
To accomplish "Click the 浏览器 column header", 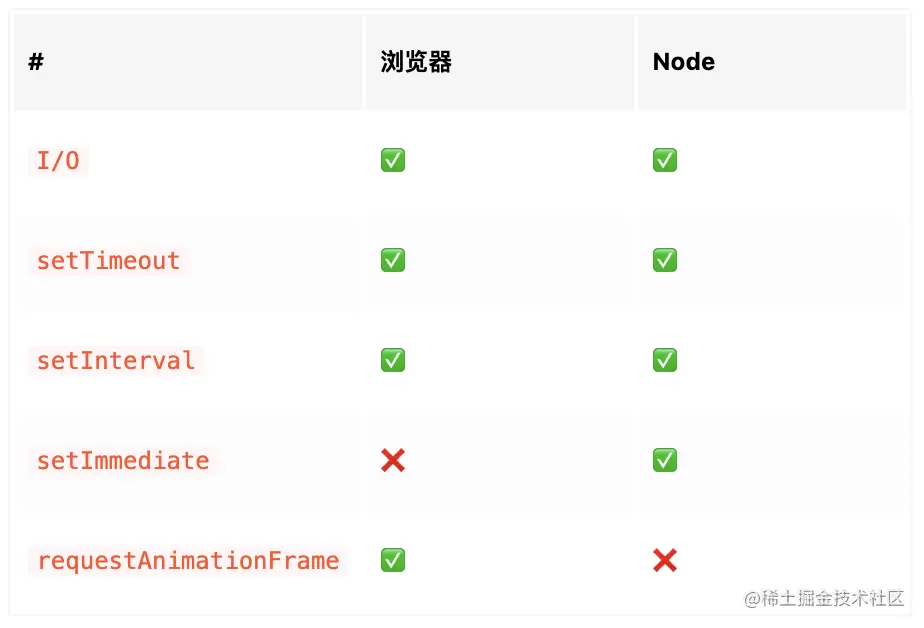I will 415,62.
